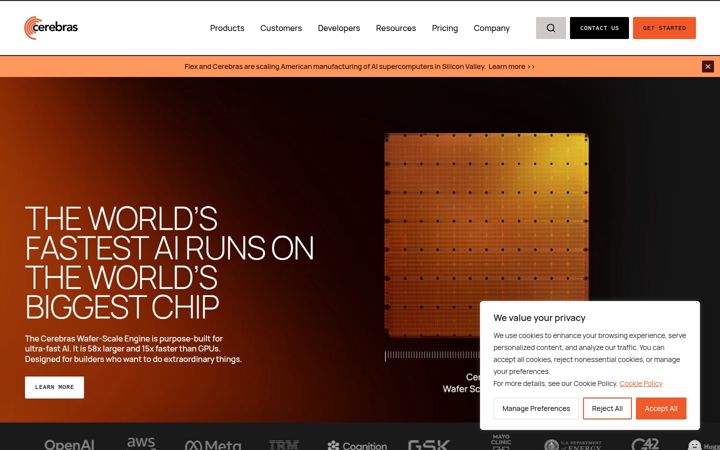Go to the Pricing page

pos(444,28)
